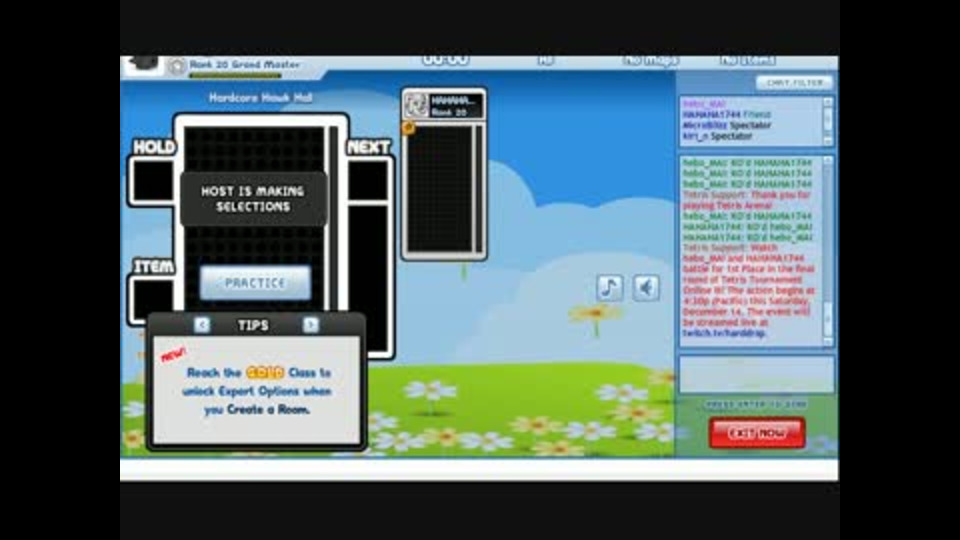Click the player list scrollbar
Image resolution: width=960 pixels, height=540 pixels.
[828, 121]
